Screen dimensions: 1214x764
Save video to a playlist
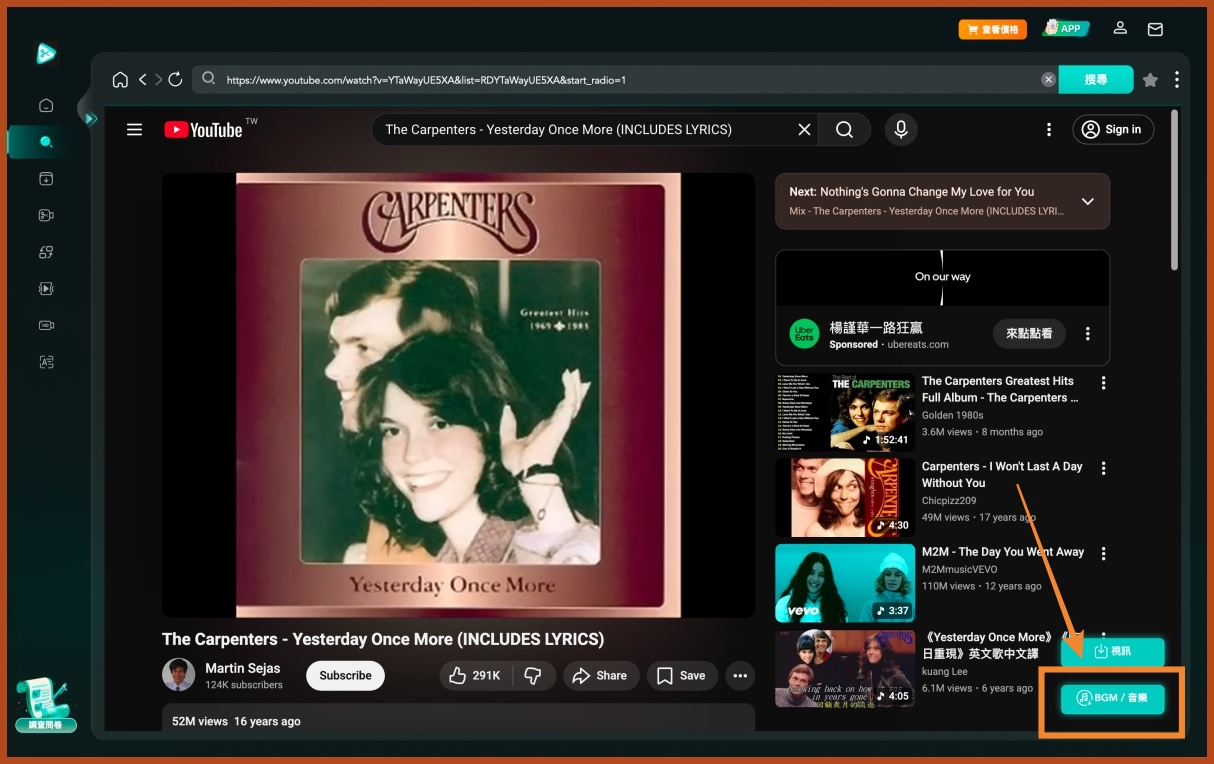pyautogui.click(x=681, y=676)
